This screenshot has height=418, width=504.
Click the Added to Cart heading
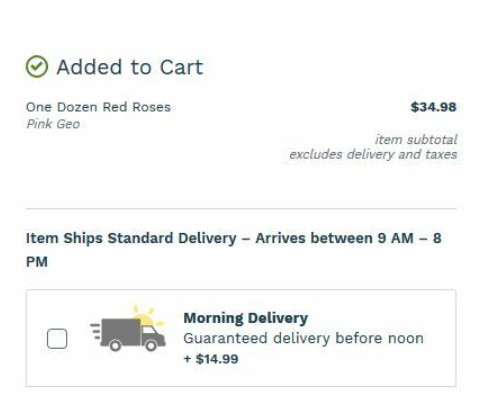pyautogui.click(x=130, y=67)
